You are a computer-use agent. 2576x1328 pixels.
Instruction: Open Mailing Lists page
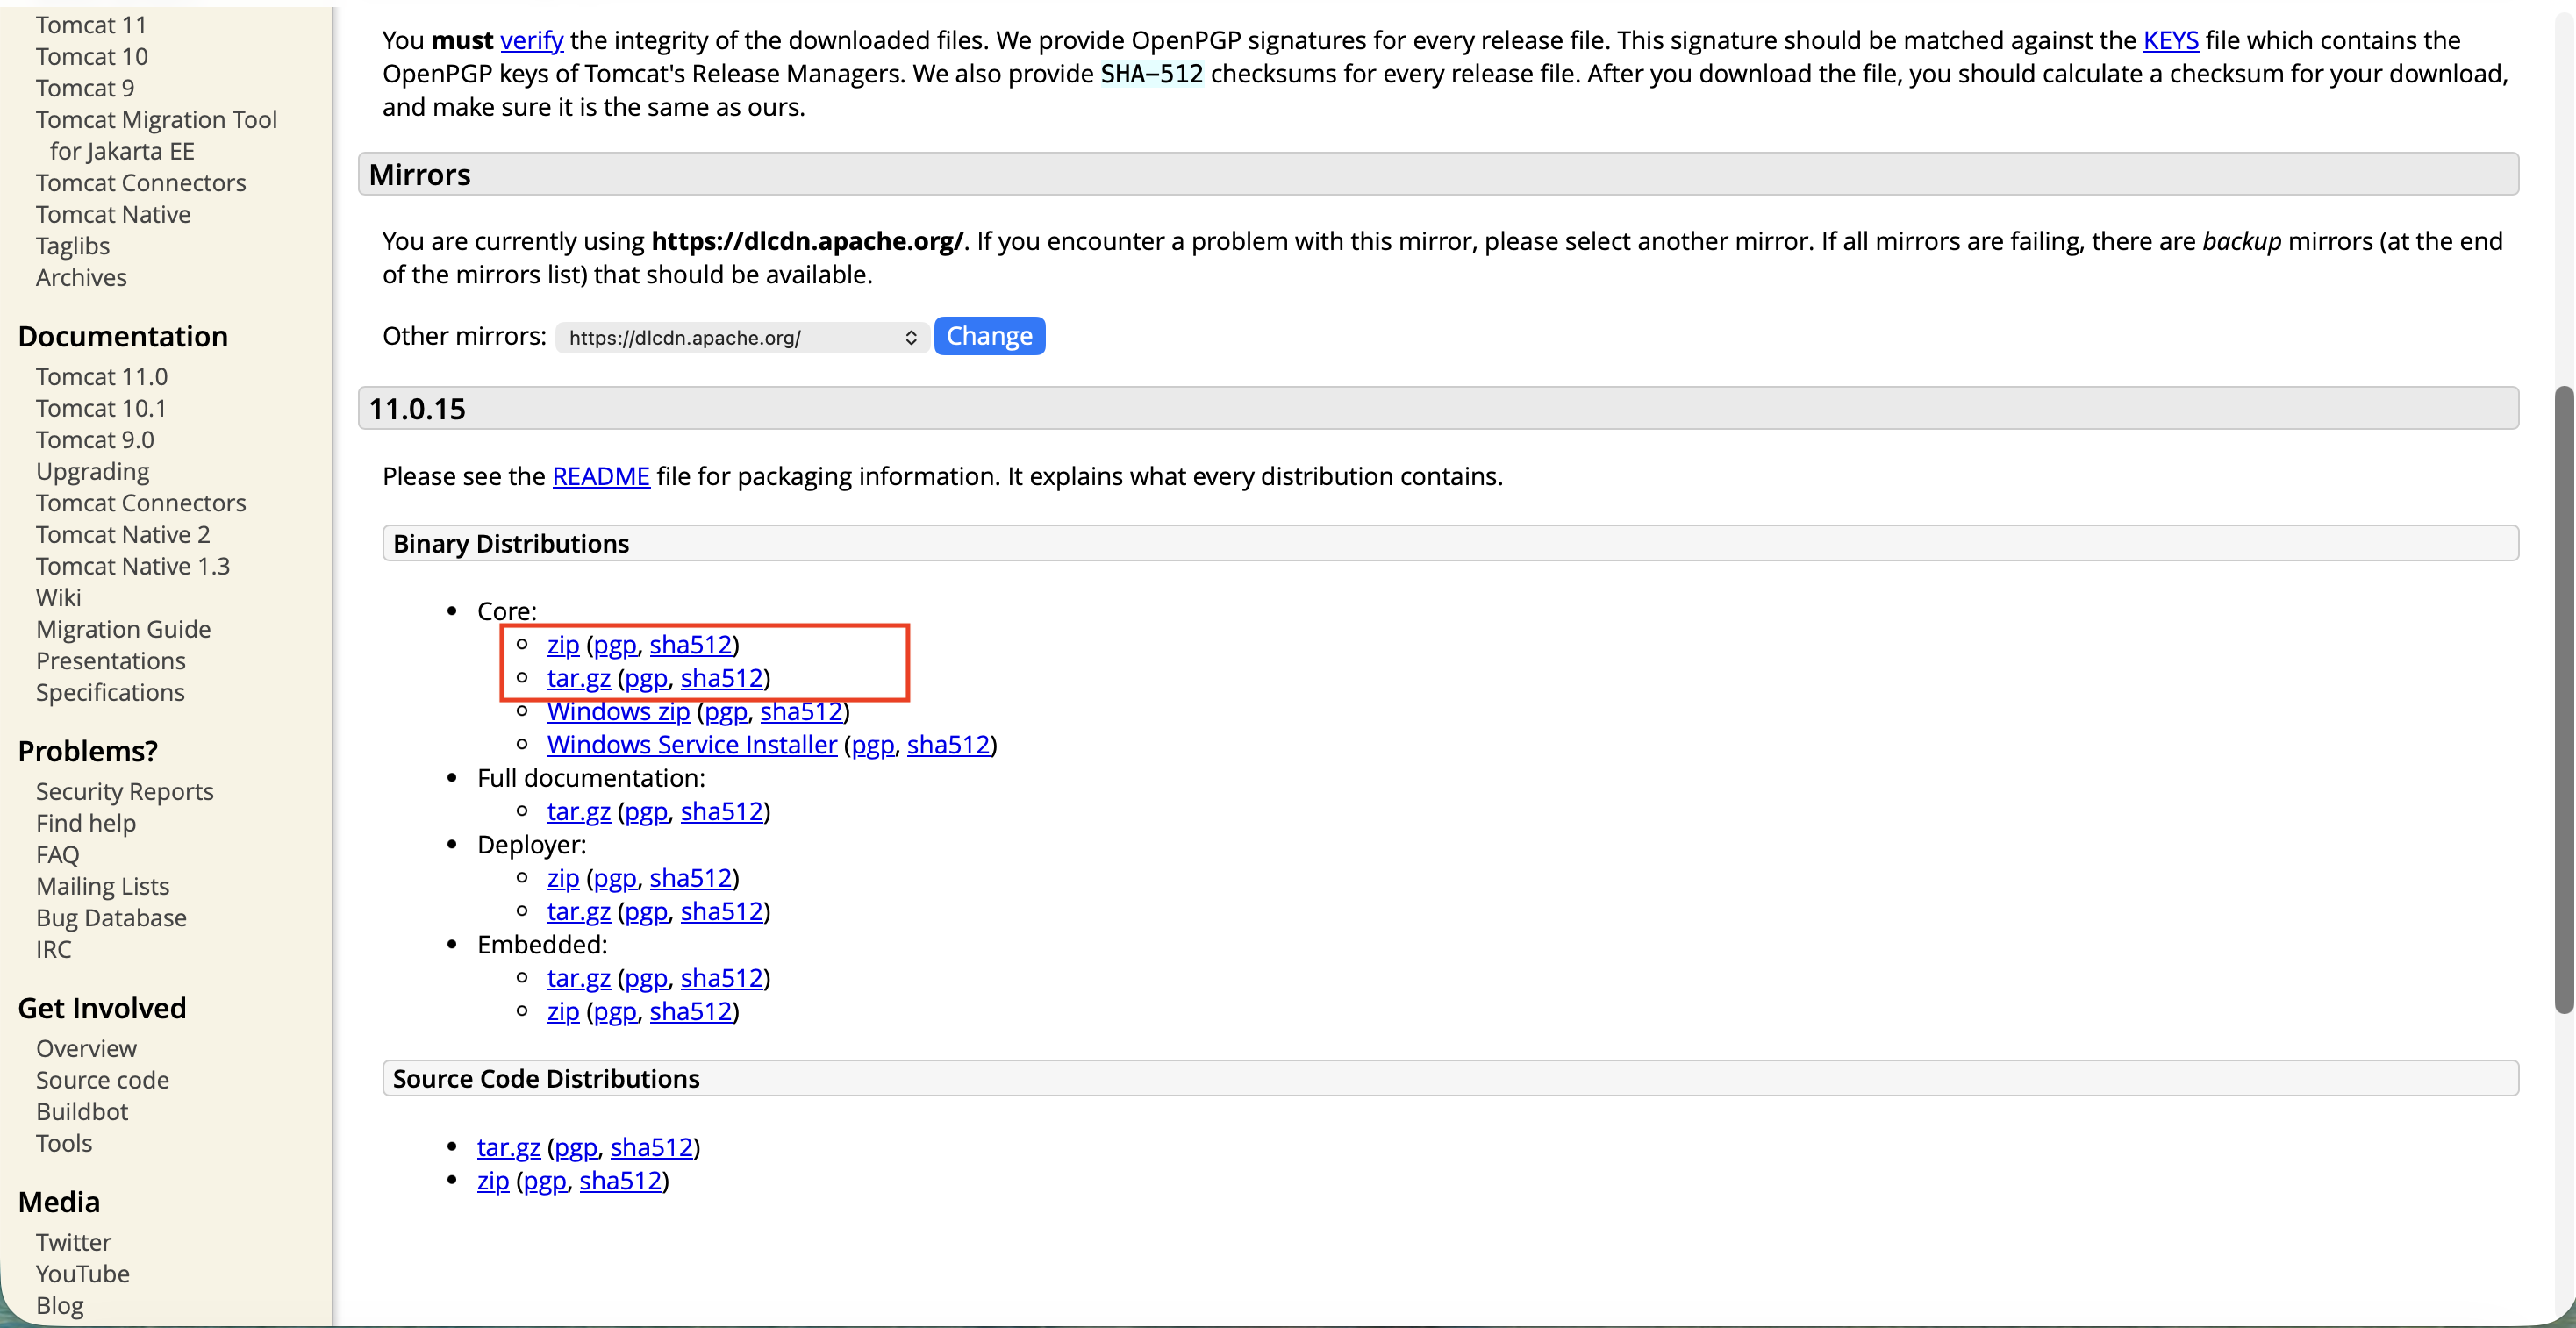[x=102, y=887]
